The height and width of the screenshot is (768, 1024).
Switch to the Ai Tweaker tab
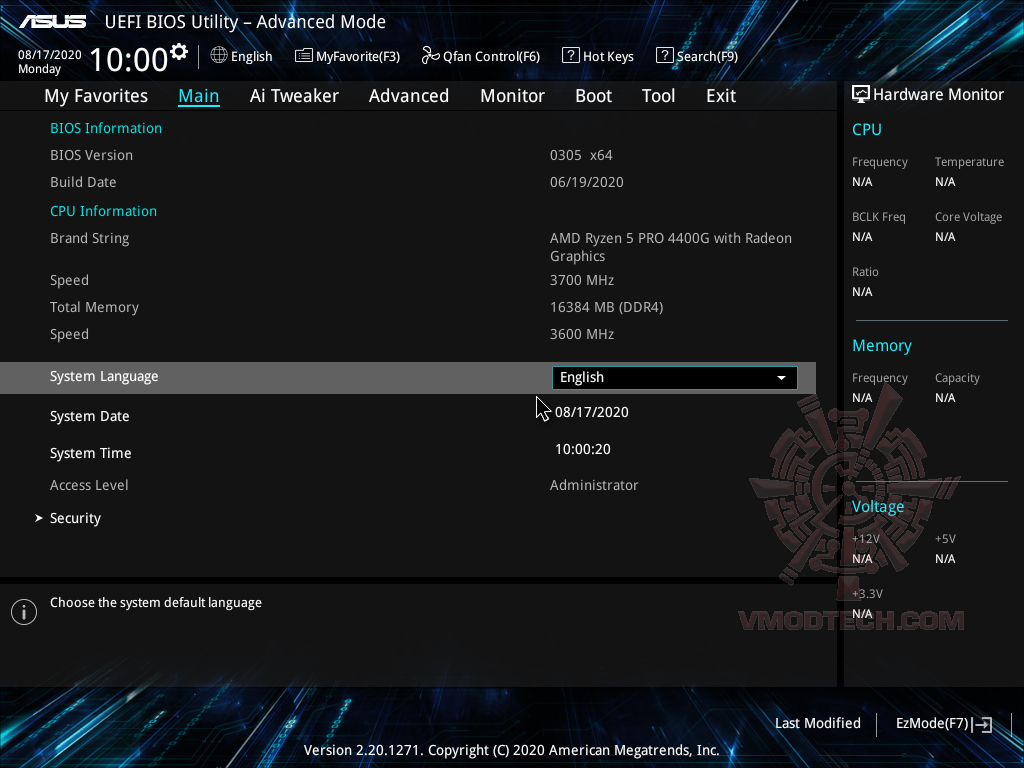(x=294, y=95)
